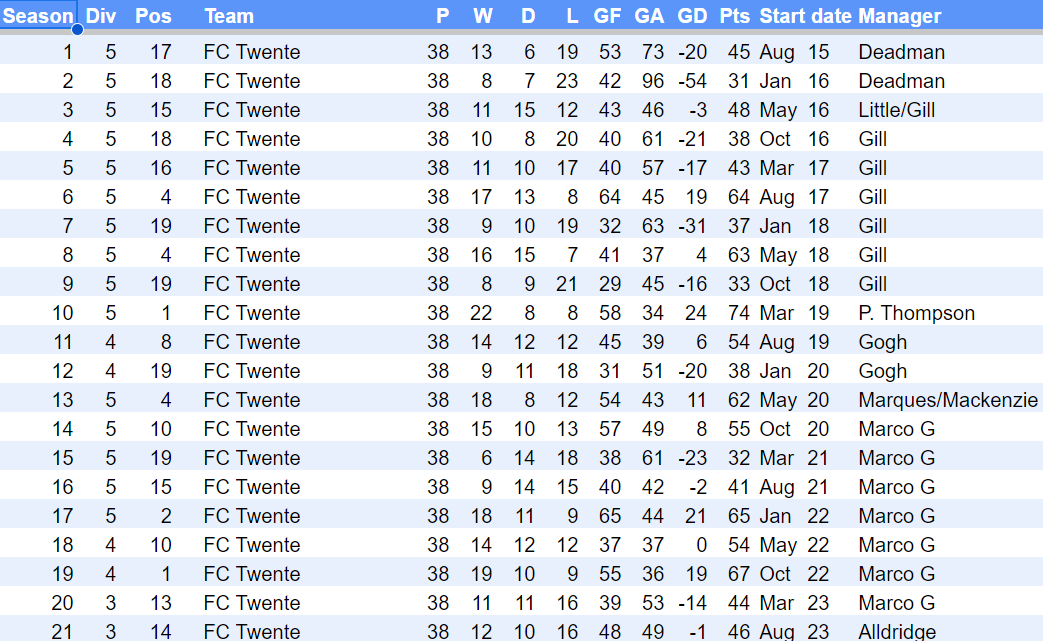Select the GF header cell
1043x641 pixels.
tap(607, 15)
